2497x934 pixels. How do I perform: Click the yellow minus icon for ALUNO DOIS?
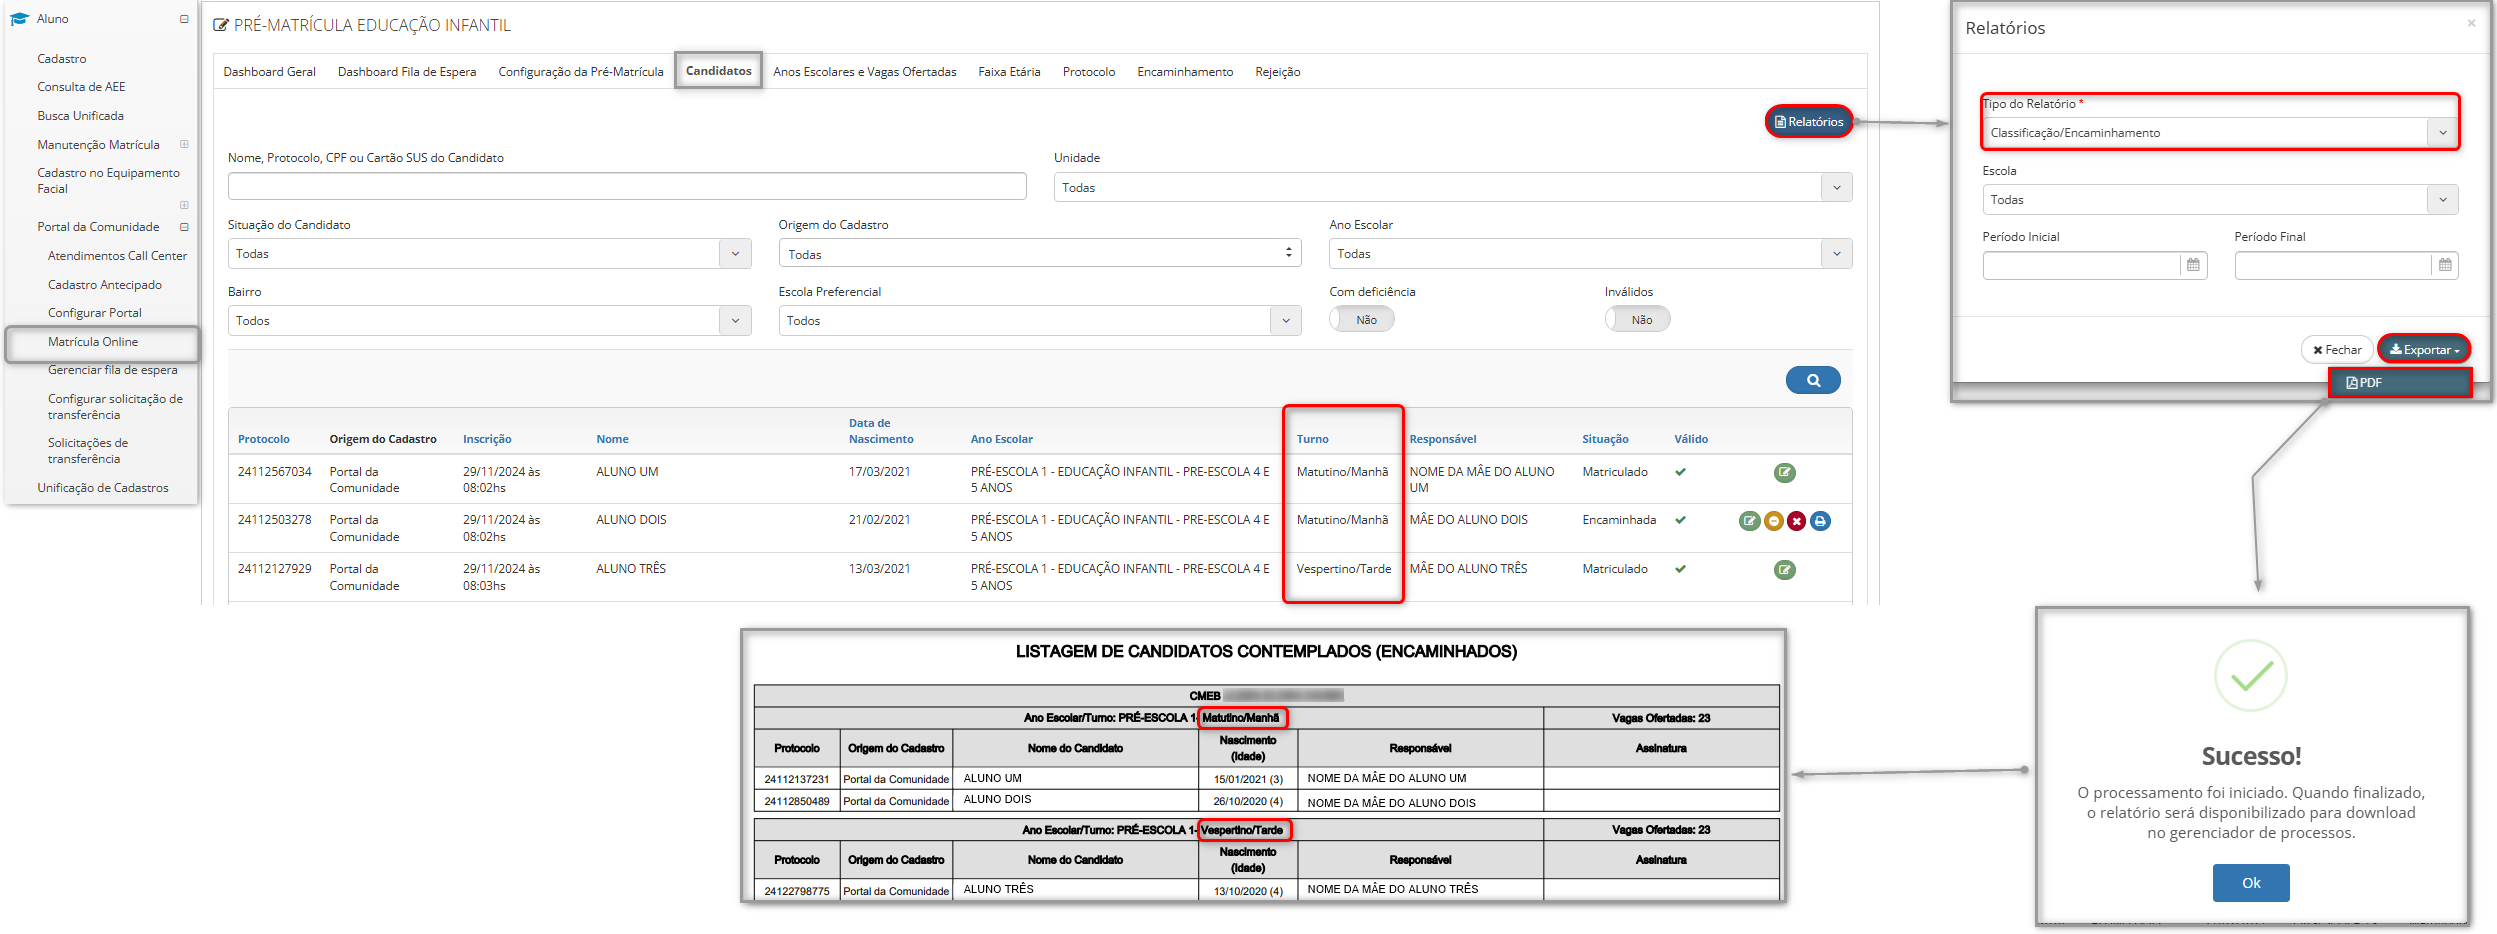point(1773,521)
